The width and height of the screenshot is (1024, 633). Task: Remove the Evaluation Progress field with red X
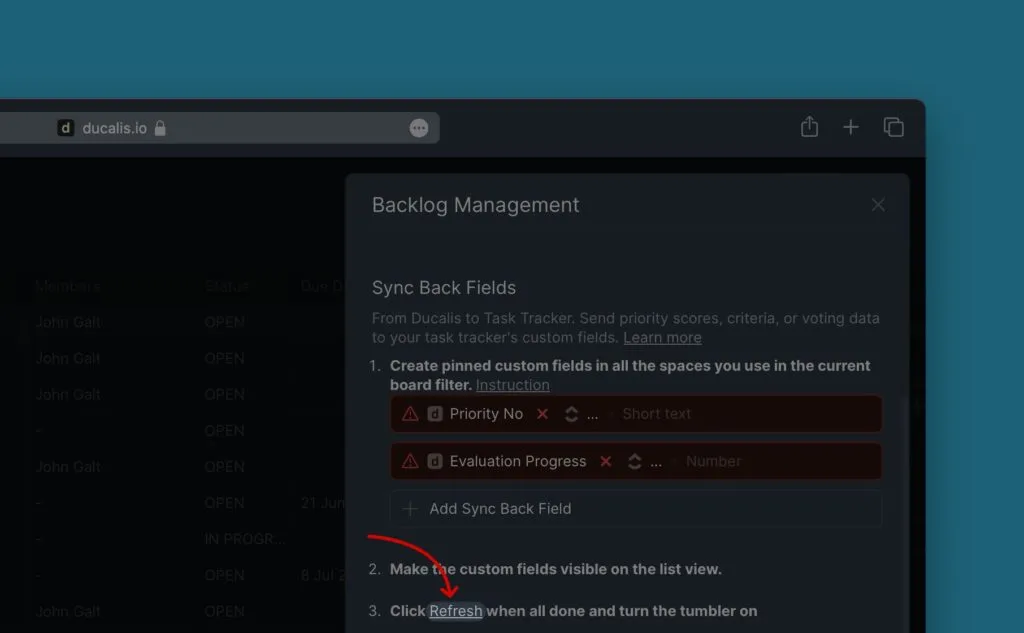point(605,461)
